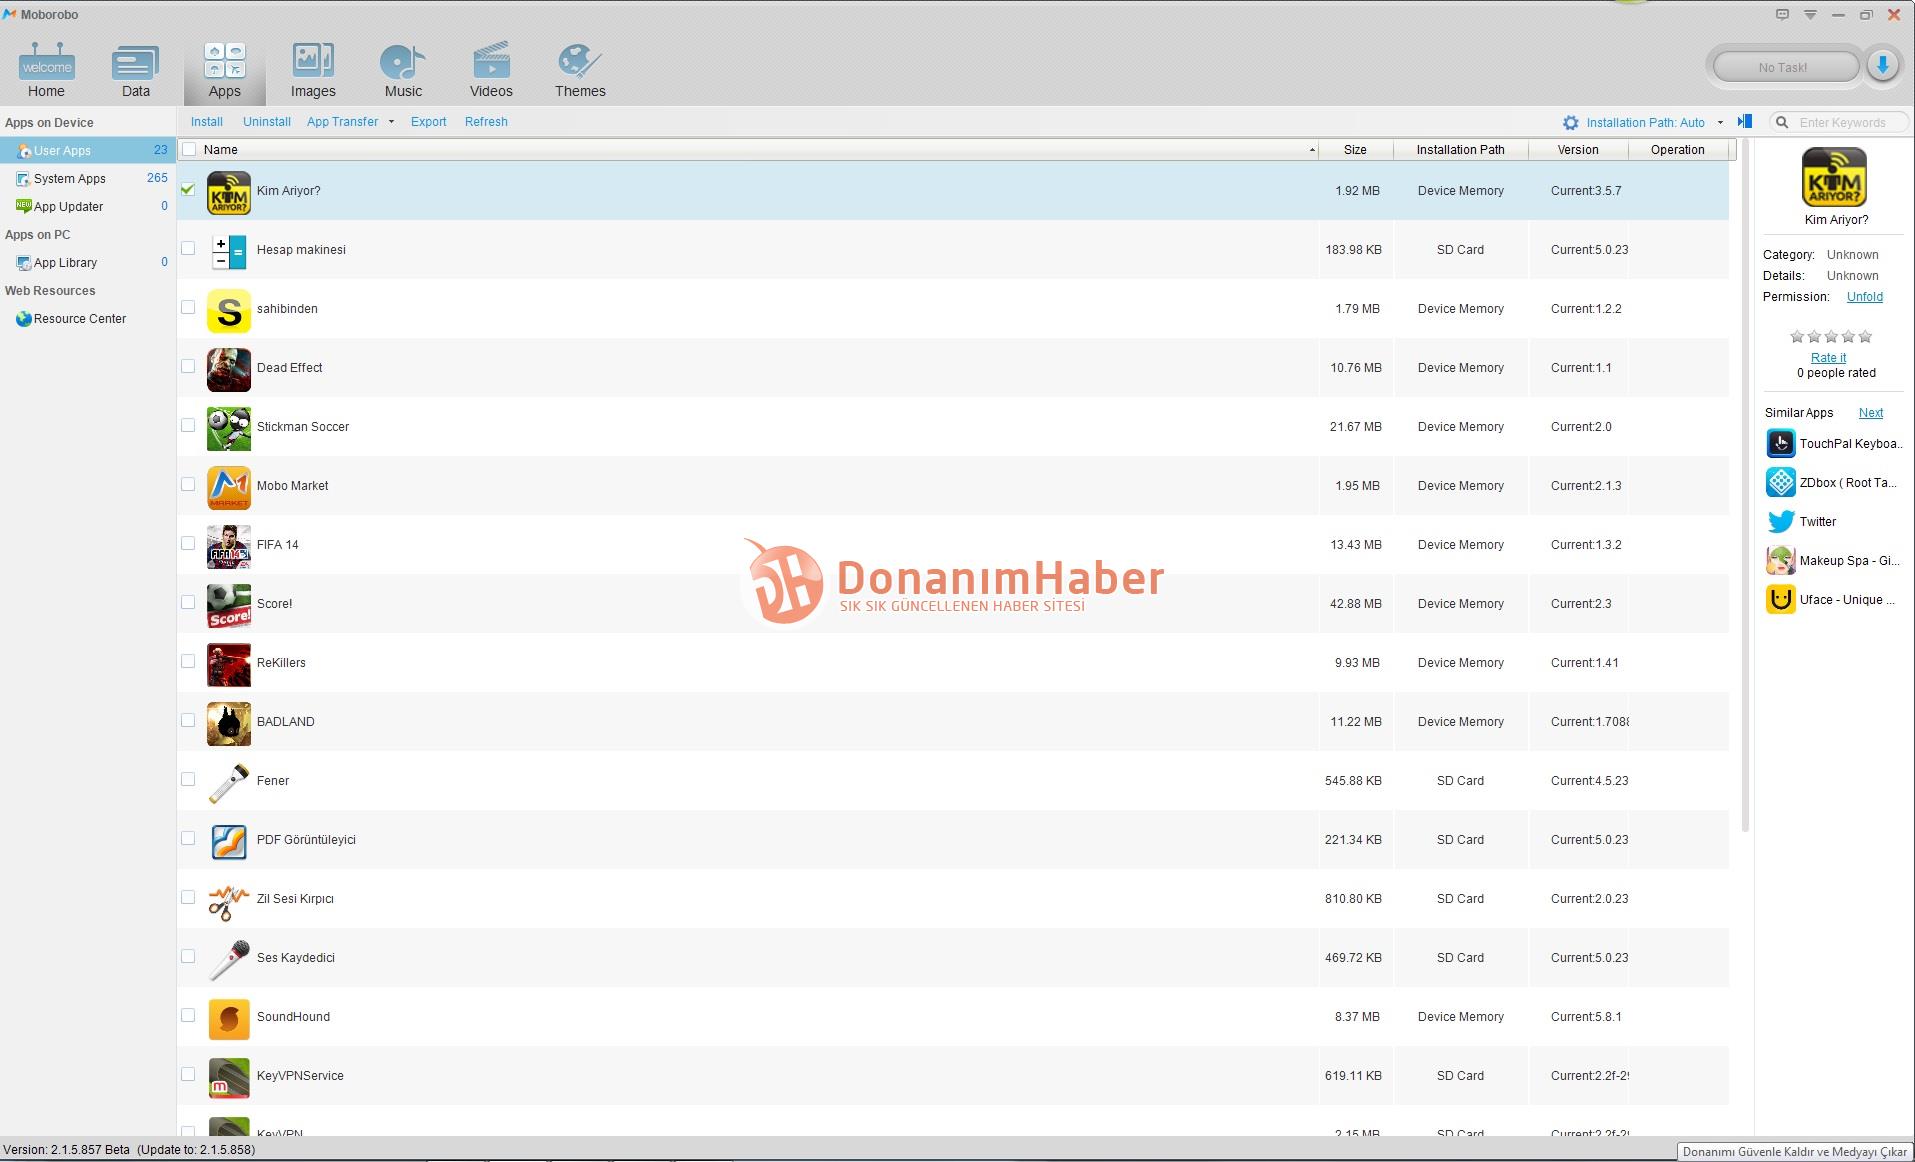Check the Hesap makinesi checkbox
Screen dimensions: 1915x1162
pyautogui.click(x=188, y=248)
